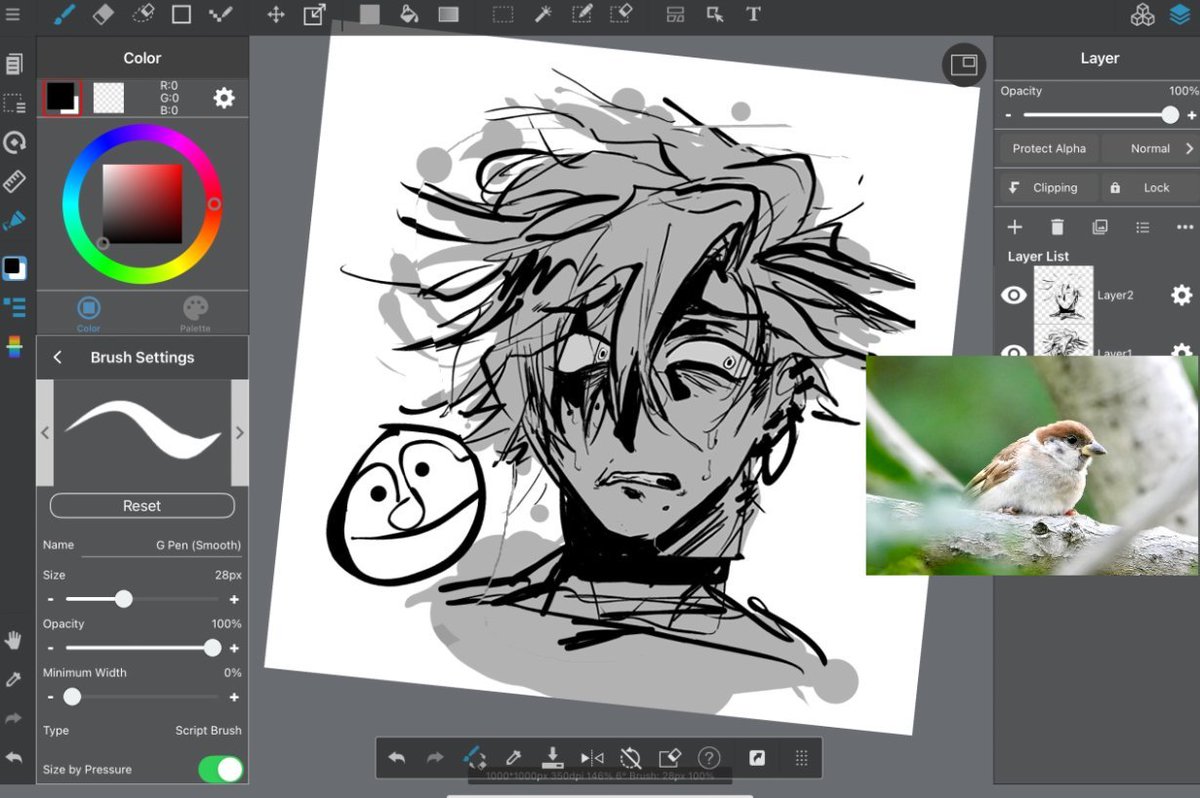
Task: Select the Magic Wand tool
Action: coord(543,15)
